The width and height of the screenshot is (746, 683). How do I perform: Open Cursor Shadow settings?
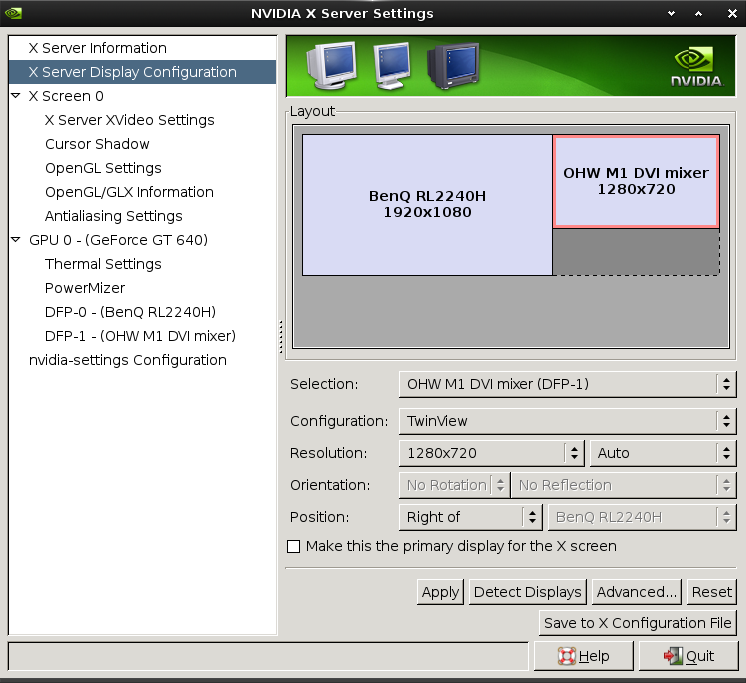tap(97, 144)
